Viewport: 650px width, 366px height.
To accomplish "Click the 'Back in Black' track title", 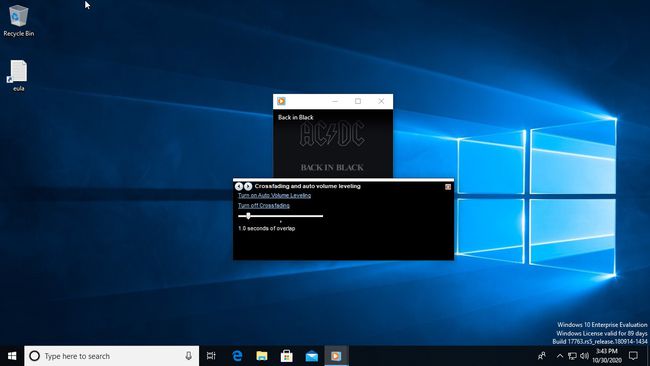I will pyautogui.click(x=296, y=117).
